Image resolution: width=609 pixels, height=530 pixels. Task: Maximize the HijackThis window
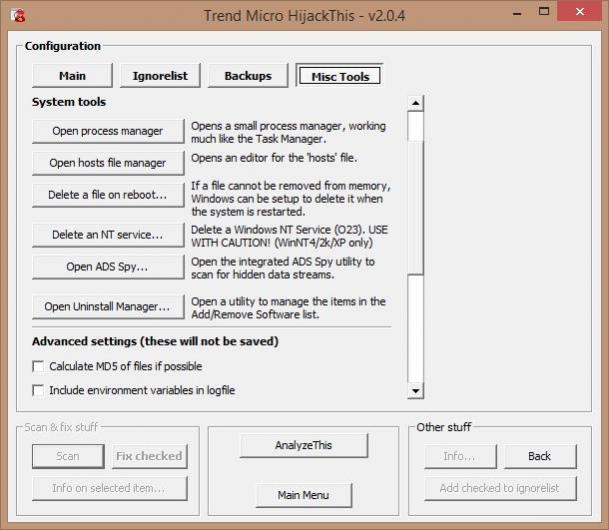point(544,12)
